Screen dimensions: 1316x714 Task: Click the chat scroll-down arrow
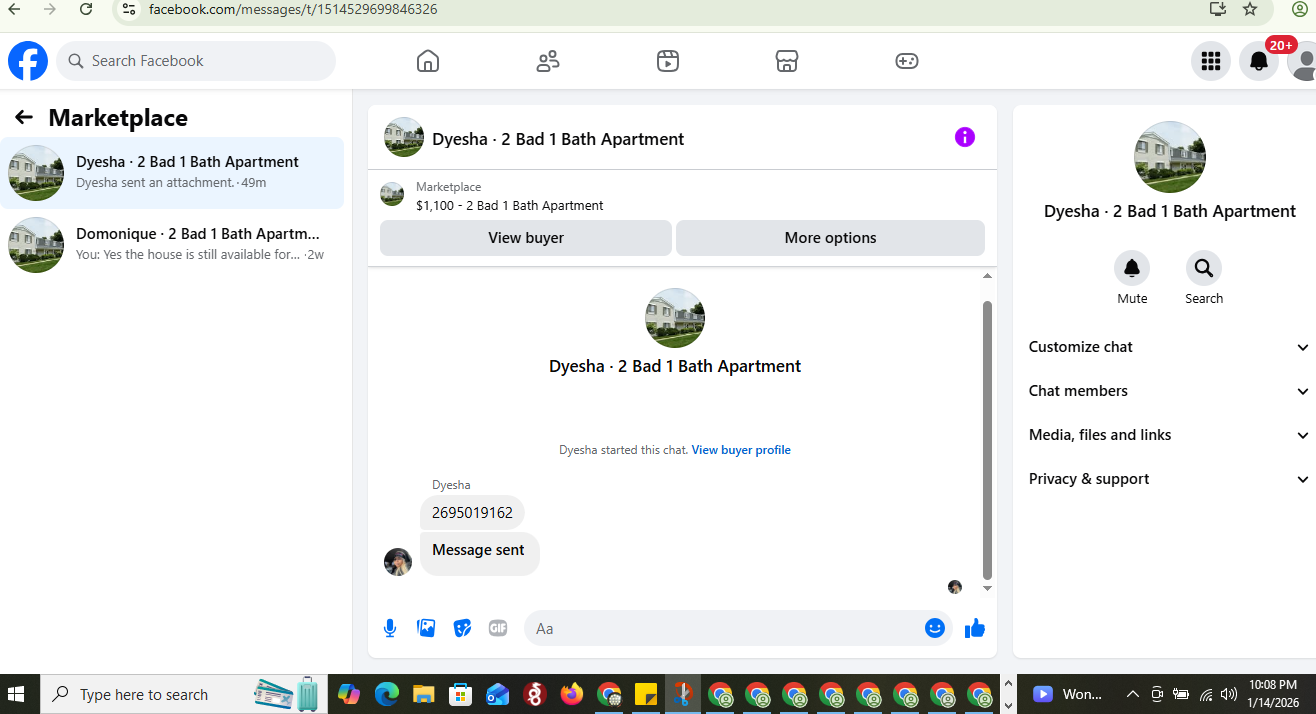coord(987,589)
